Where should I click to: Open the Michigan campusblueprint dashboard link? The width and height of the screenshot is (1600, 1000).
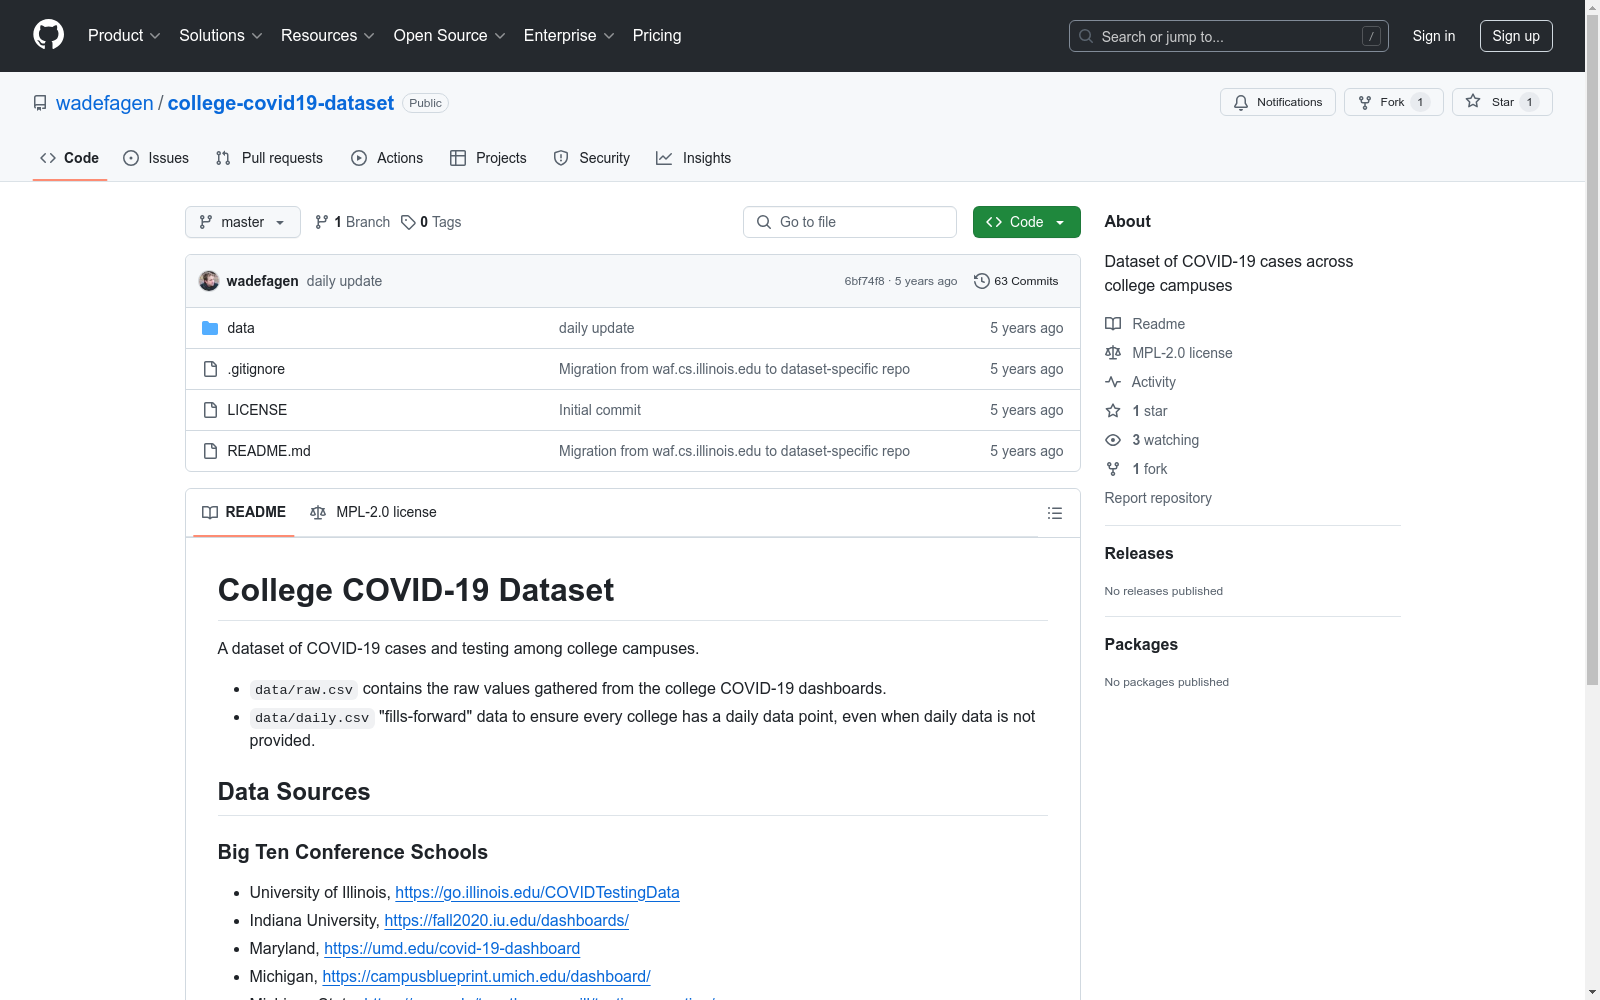[x=487, y=976]
